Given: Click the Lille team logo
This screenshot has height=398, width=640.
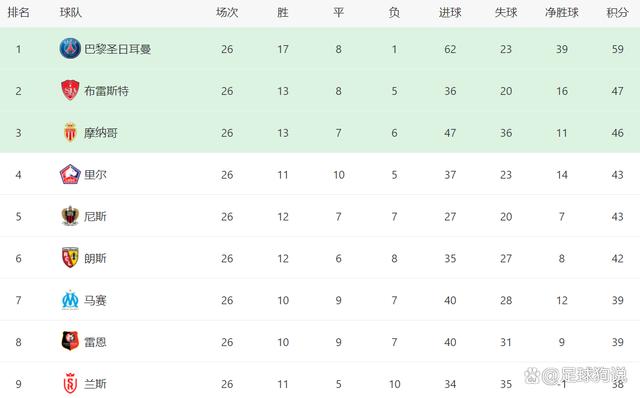Looking at the screenshot, I should point(70,174).
